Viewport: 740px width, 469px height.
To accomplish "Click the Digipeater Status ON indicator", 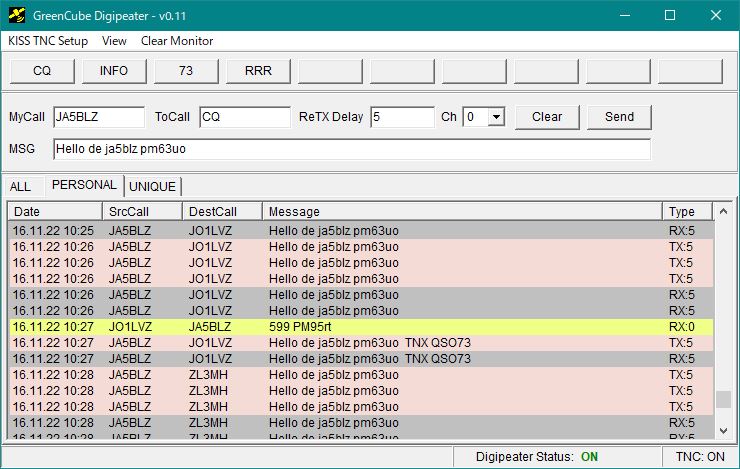I will [x=589, y=457].
